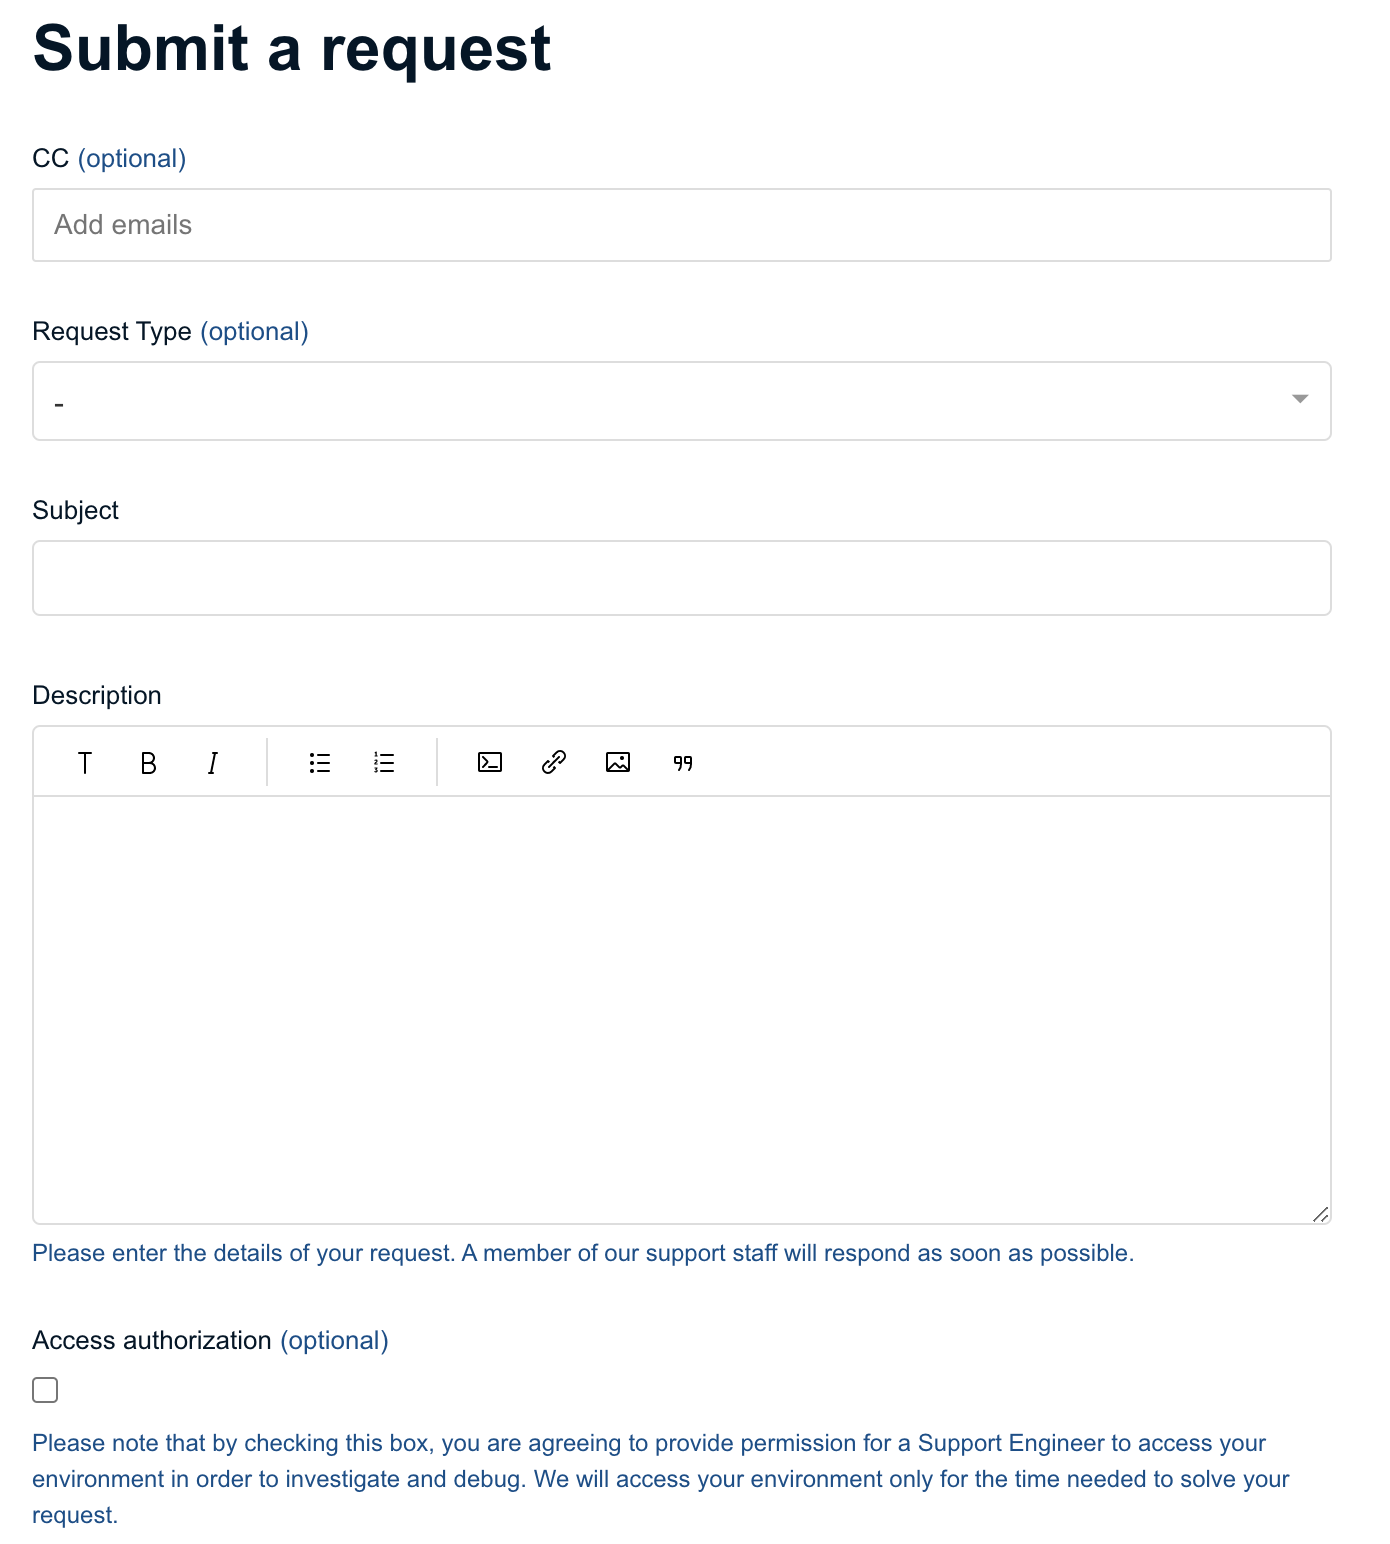Focus the Subject text field
Viewport: 1390px width, 1544px height.
point(680,578)
